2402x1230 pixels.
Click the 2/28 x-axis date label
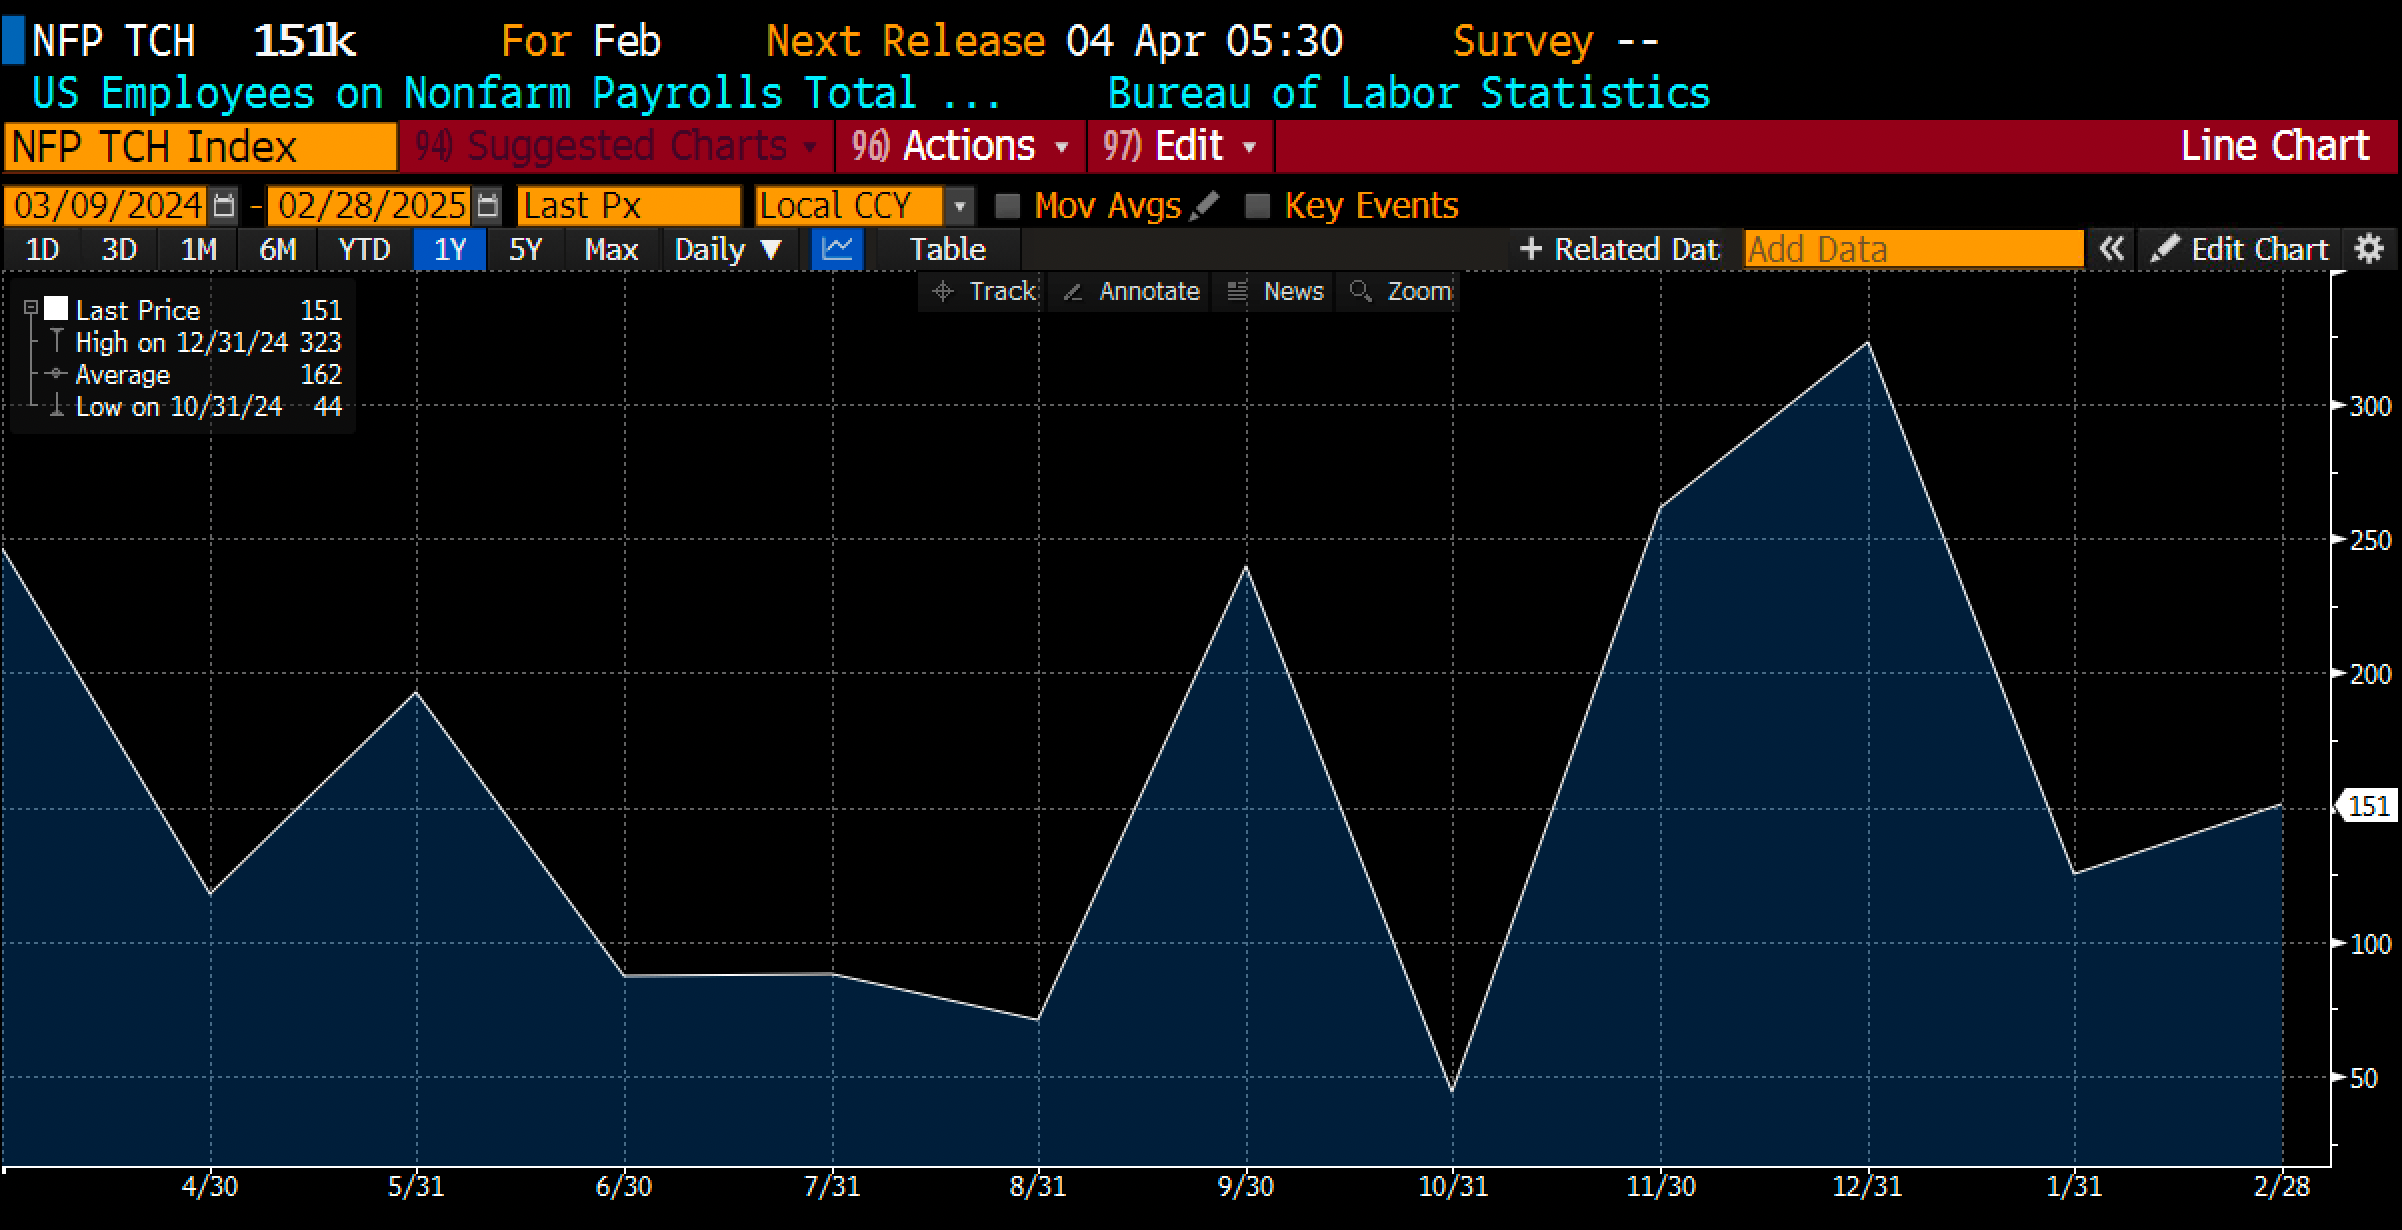pyautogui.click(x=2282, y=1186)
